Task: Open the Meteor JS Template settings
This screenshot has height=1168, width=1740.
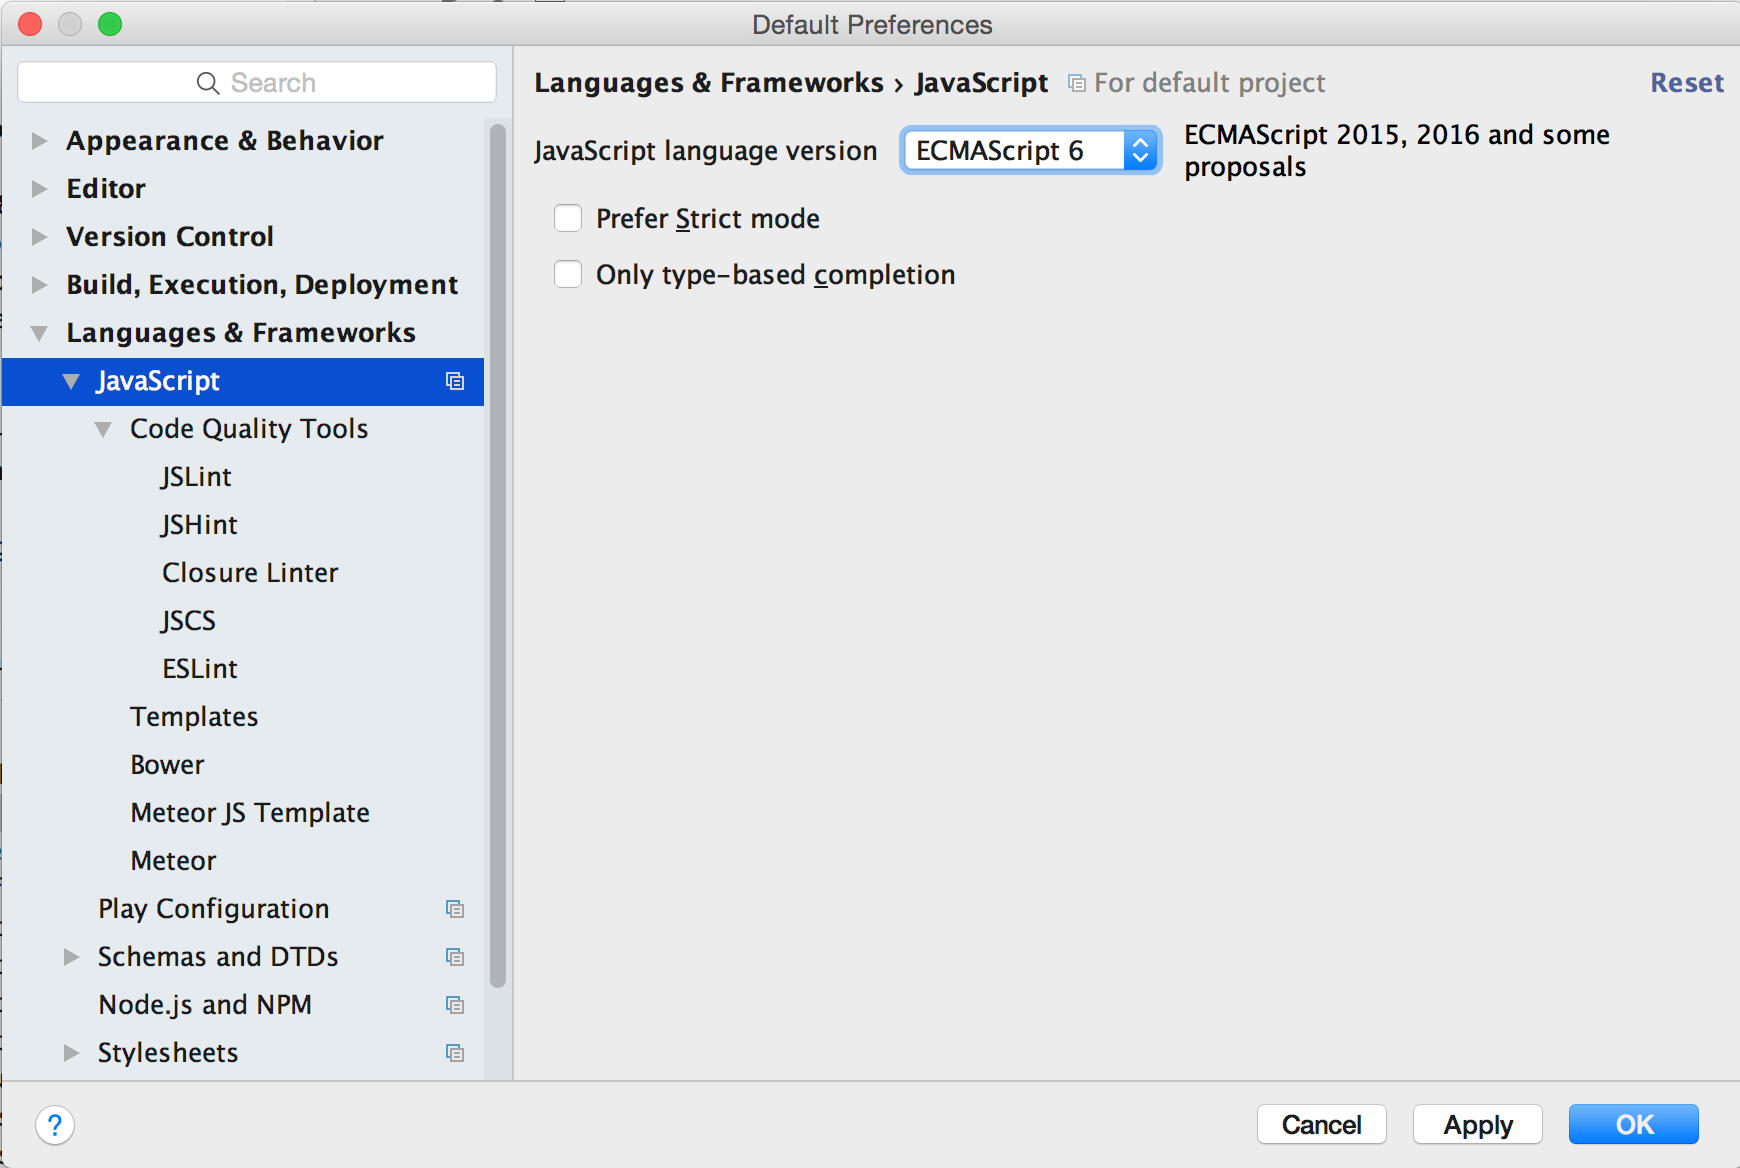Action: [x=250, y=813]
